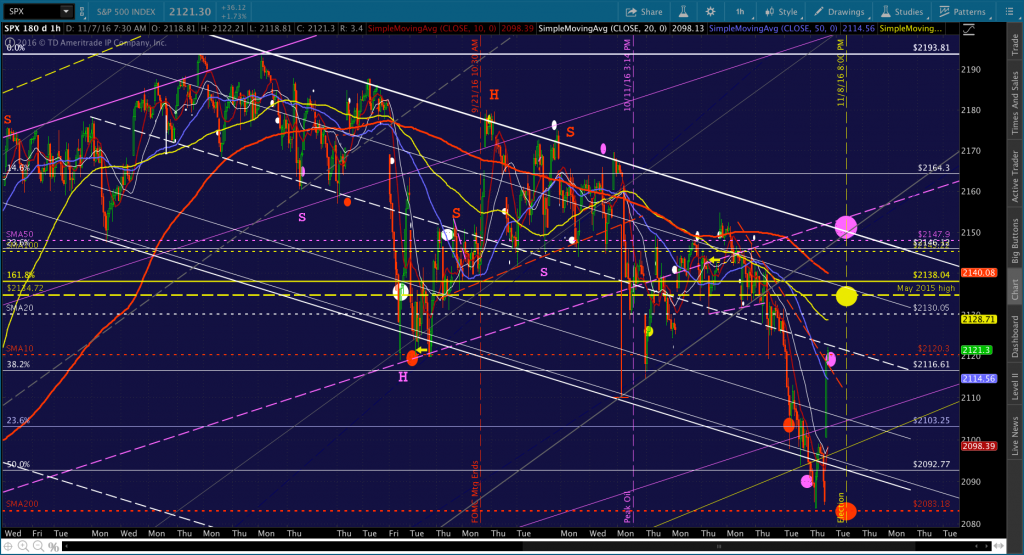Viewport: 1024px width, 555px height.
Task: Open the symbol link color selector icon
Action: pyautogui.click(x=82, y=11)
